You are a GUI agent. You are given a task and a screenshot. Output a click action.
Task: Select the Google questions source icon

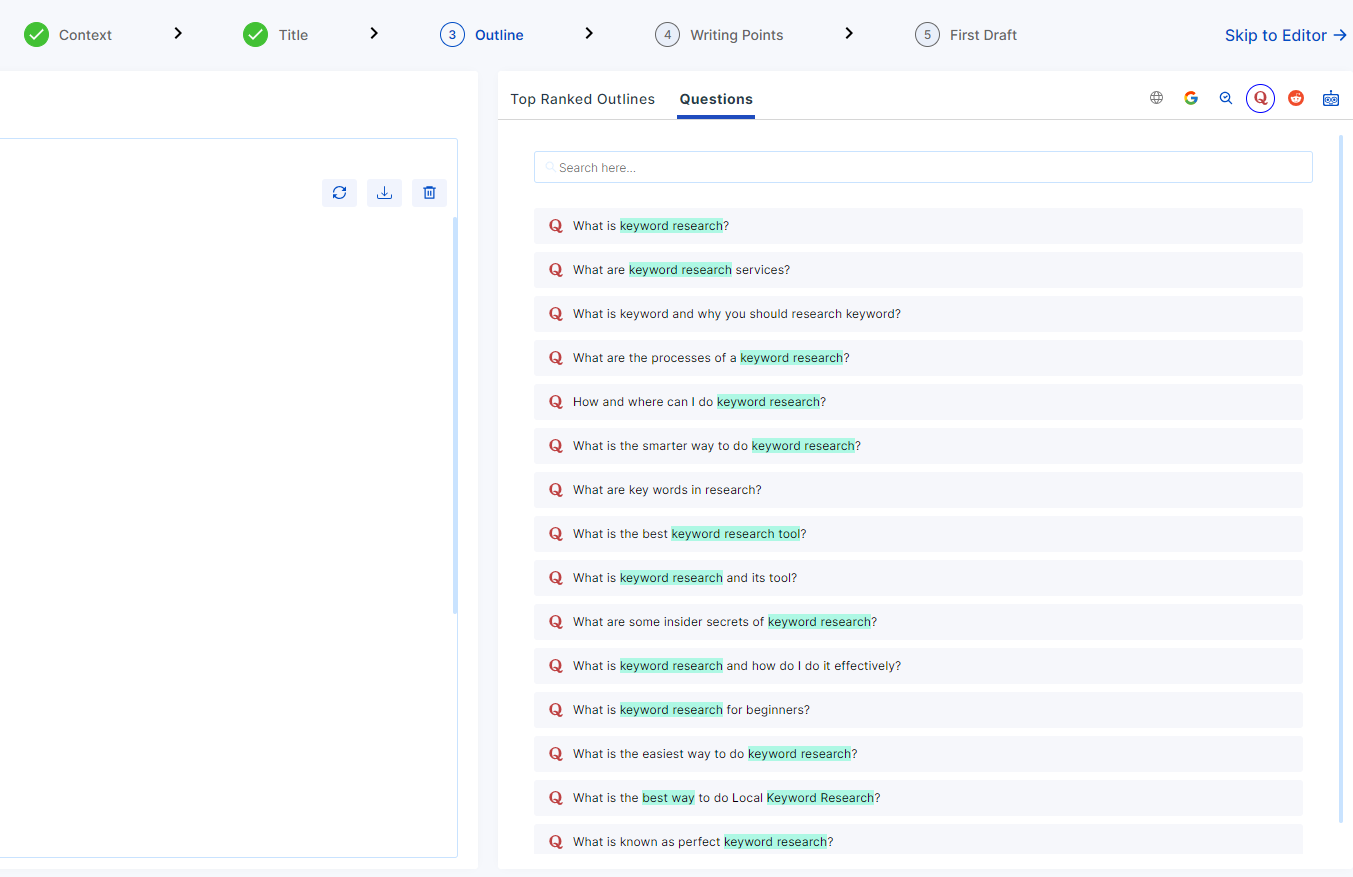[1191, 98]
